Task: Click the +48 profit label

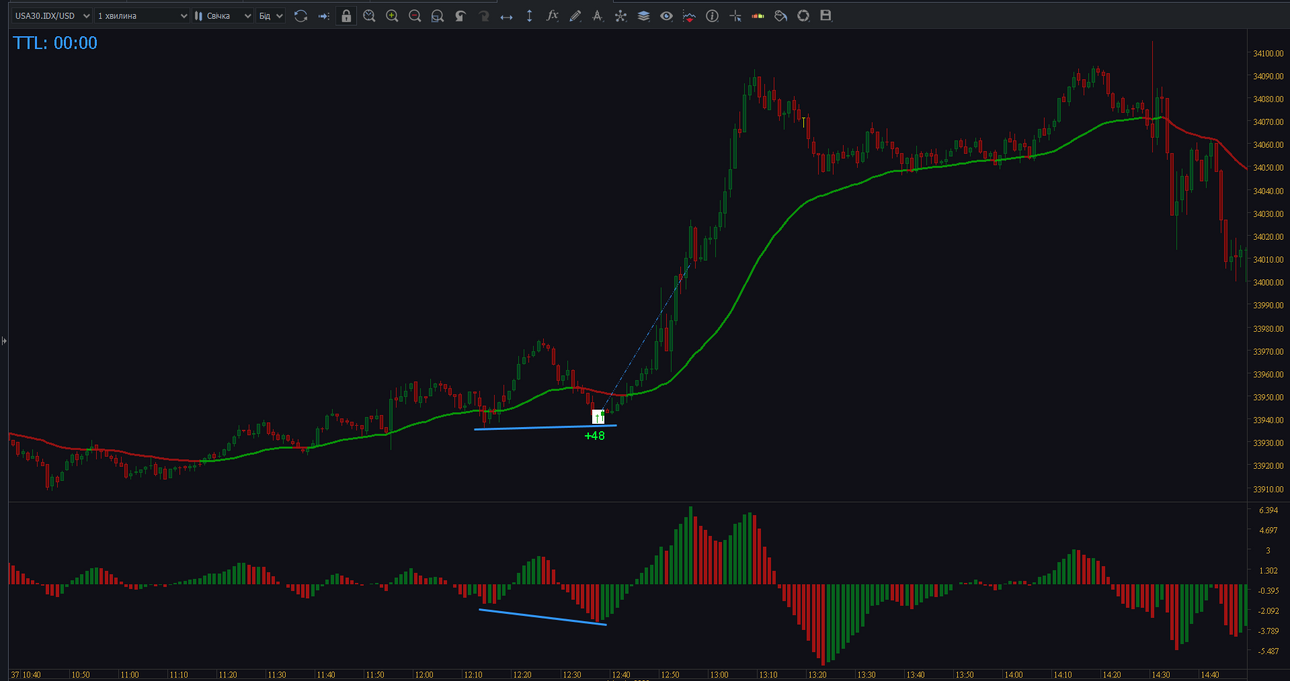Action: tap(594, 436)
